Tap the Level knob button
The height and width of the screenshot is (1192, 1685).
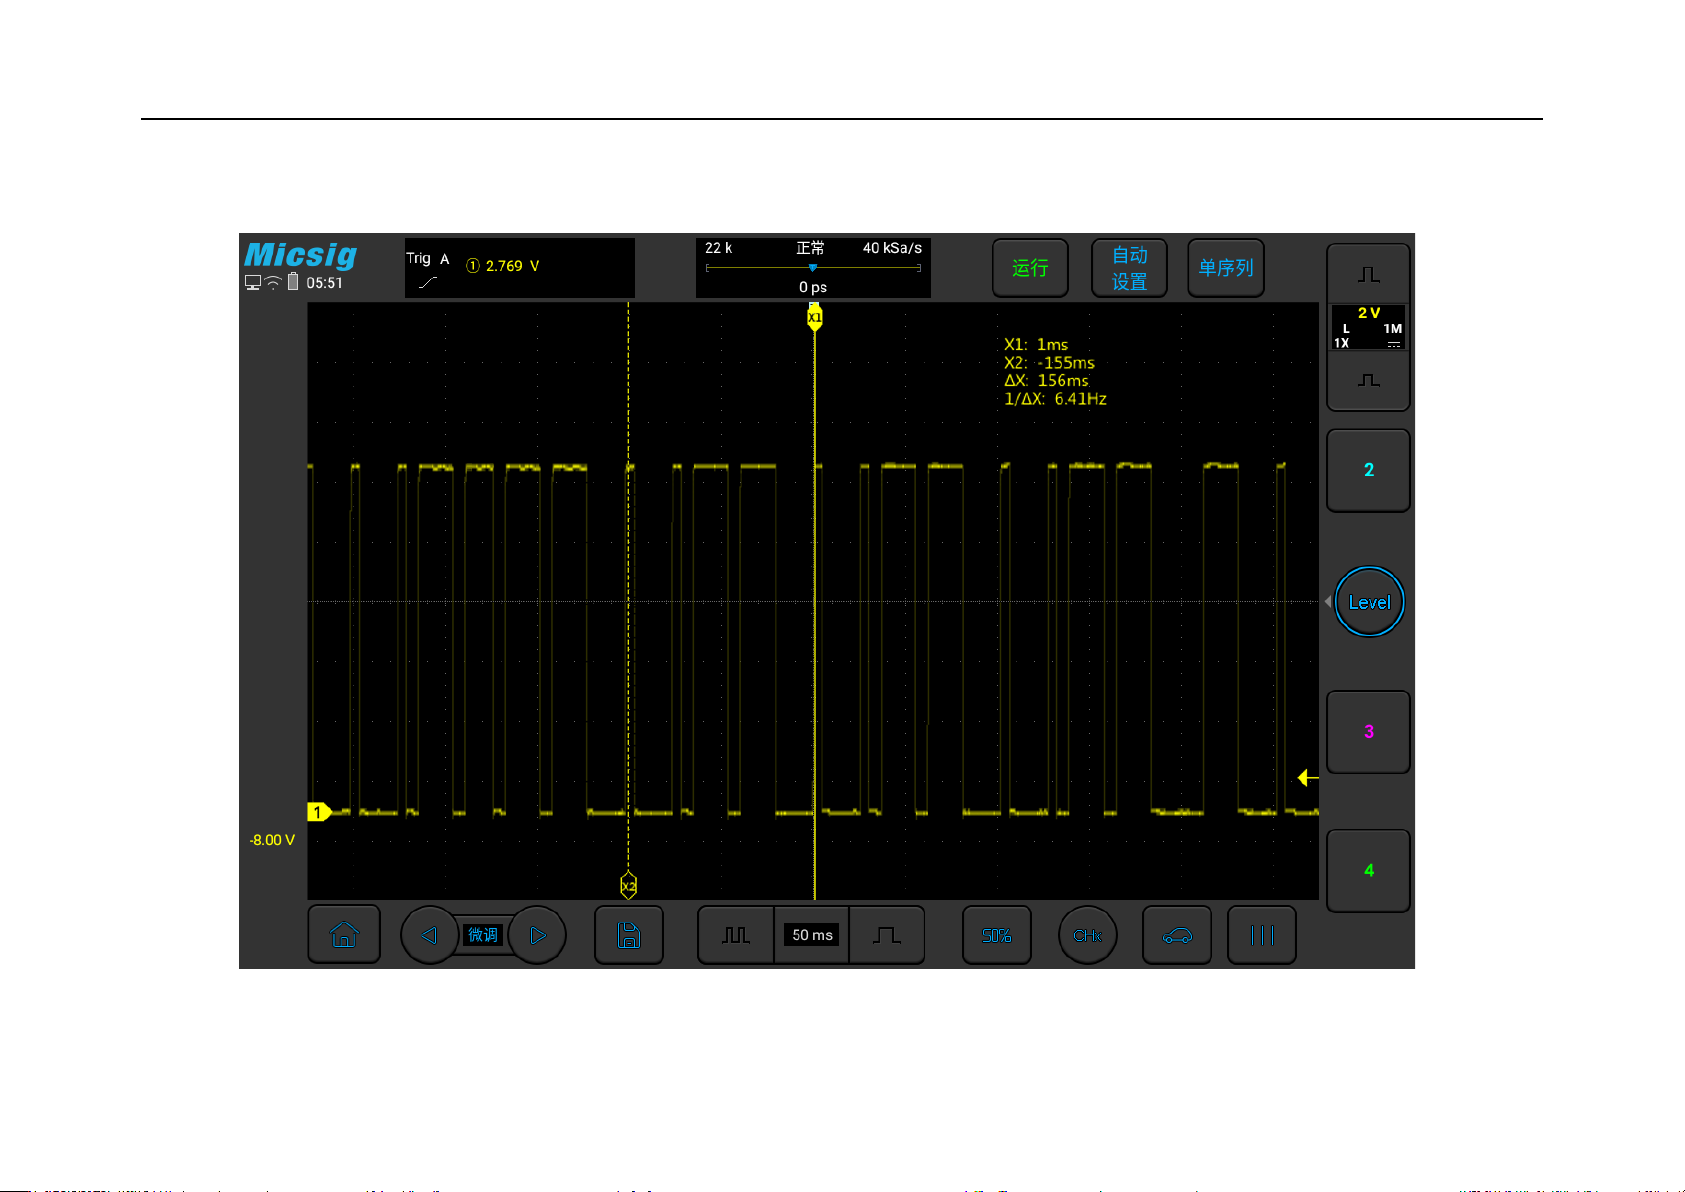pyautogui.click(x=1369, y=602)
